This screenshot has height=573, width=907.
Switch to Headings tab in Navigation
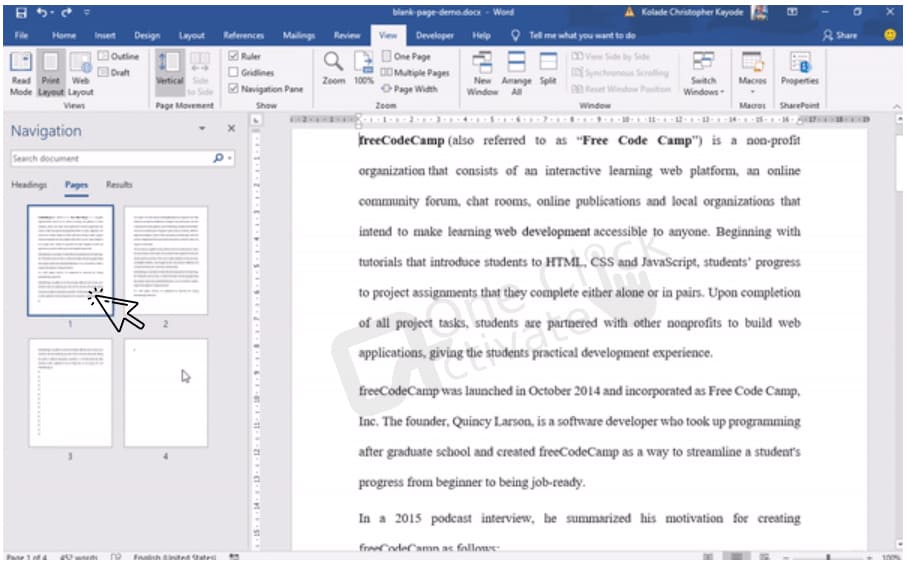tap(29, 184)
